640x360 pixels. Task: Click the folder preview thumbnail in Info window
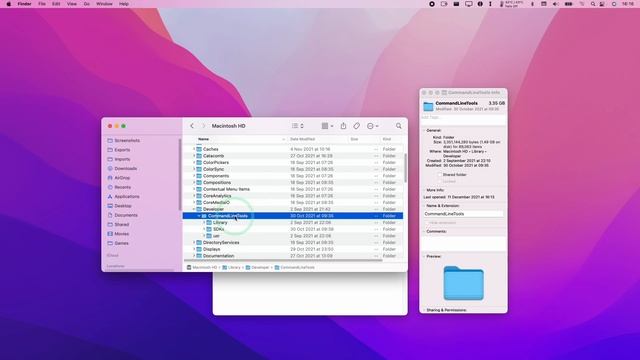tap(463, 283)
